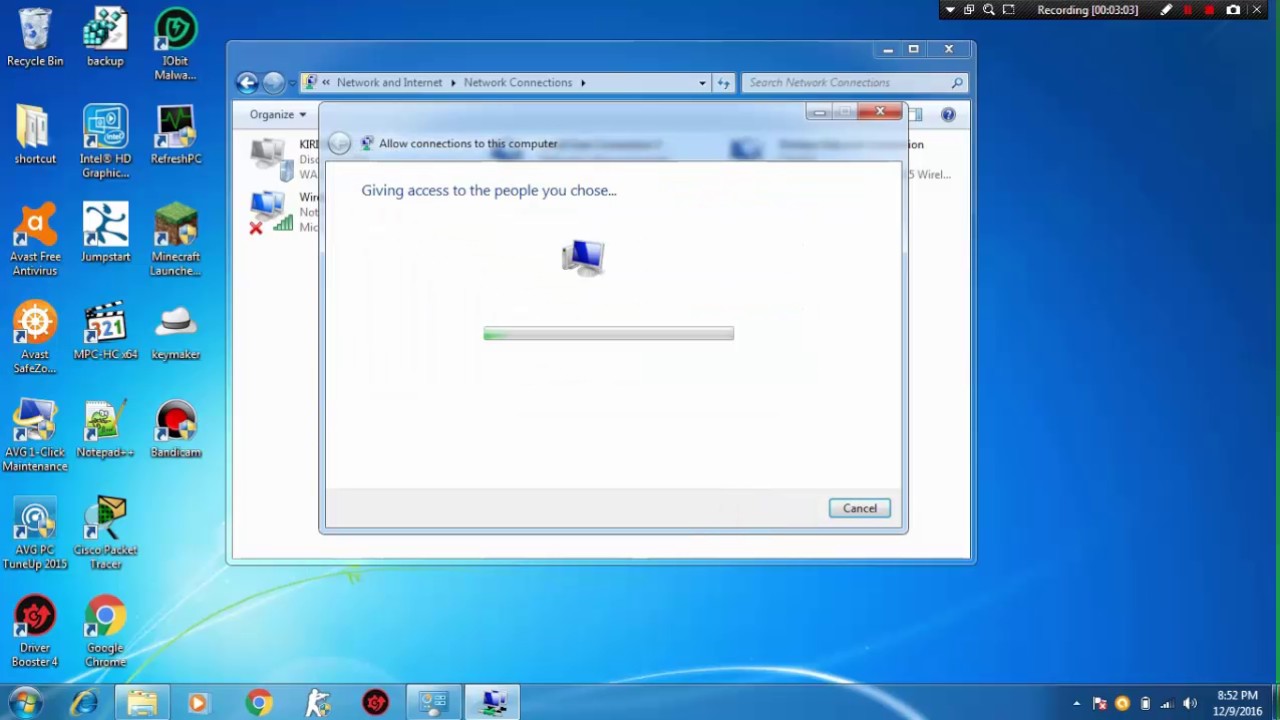
Task: Click the Bandicam pencil draw icon
Action: pyautogui.click(x=1166, y=10)
